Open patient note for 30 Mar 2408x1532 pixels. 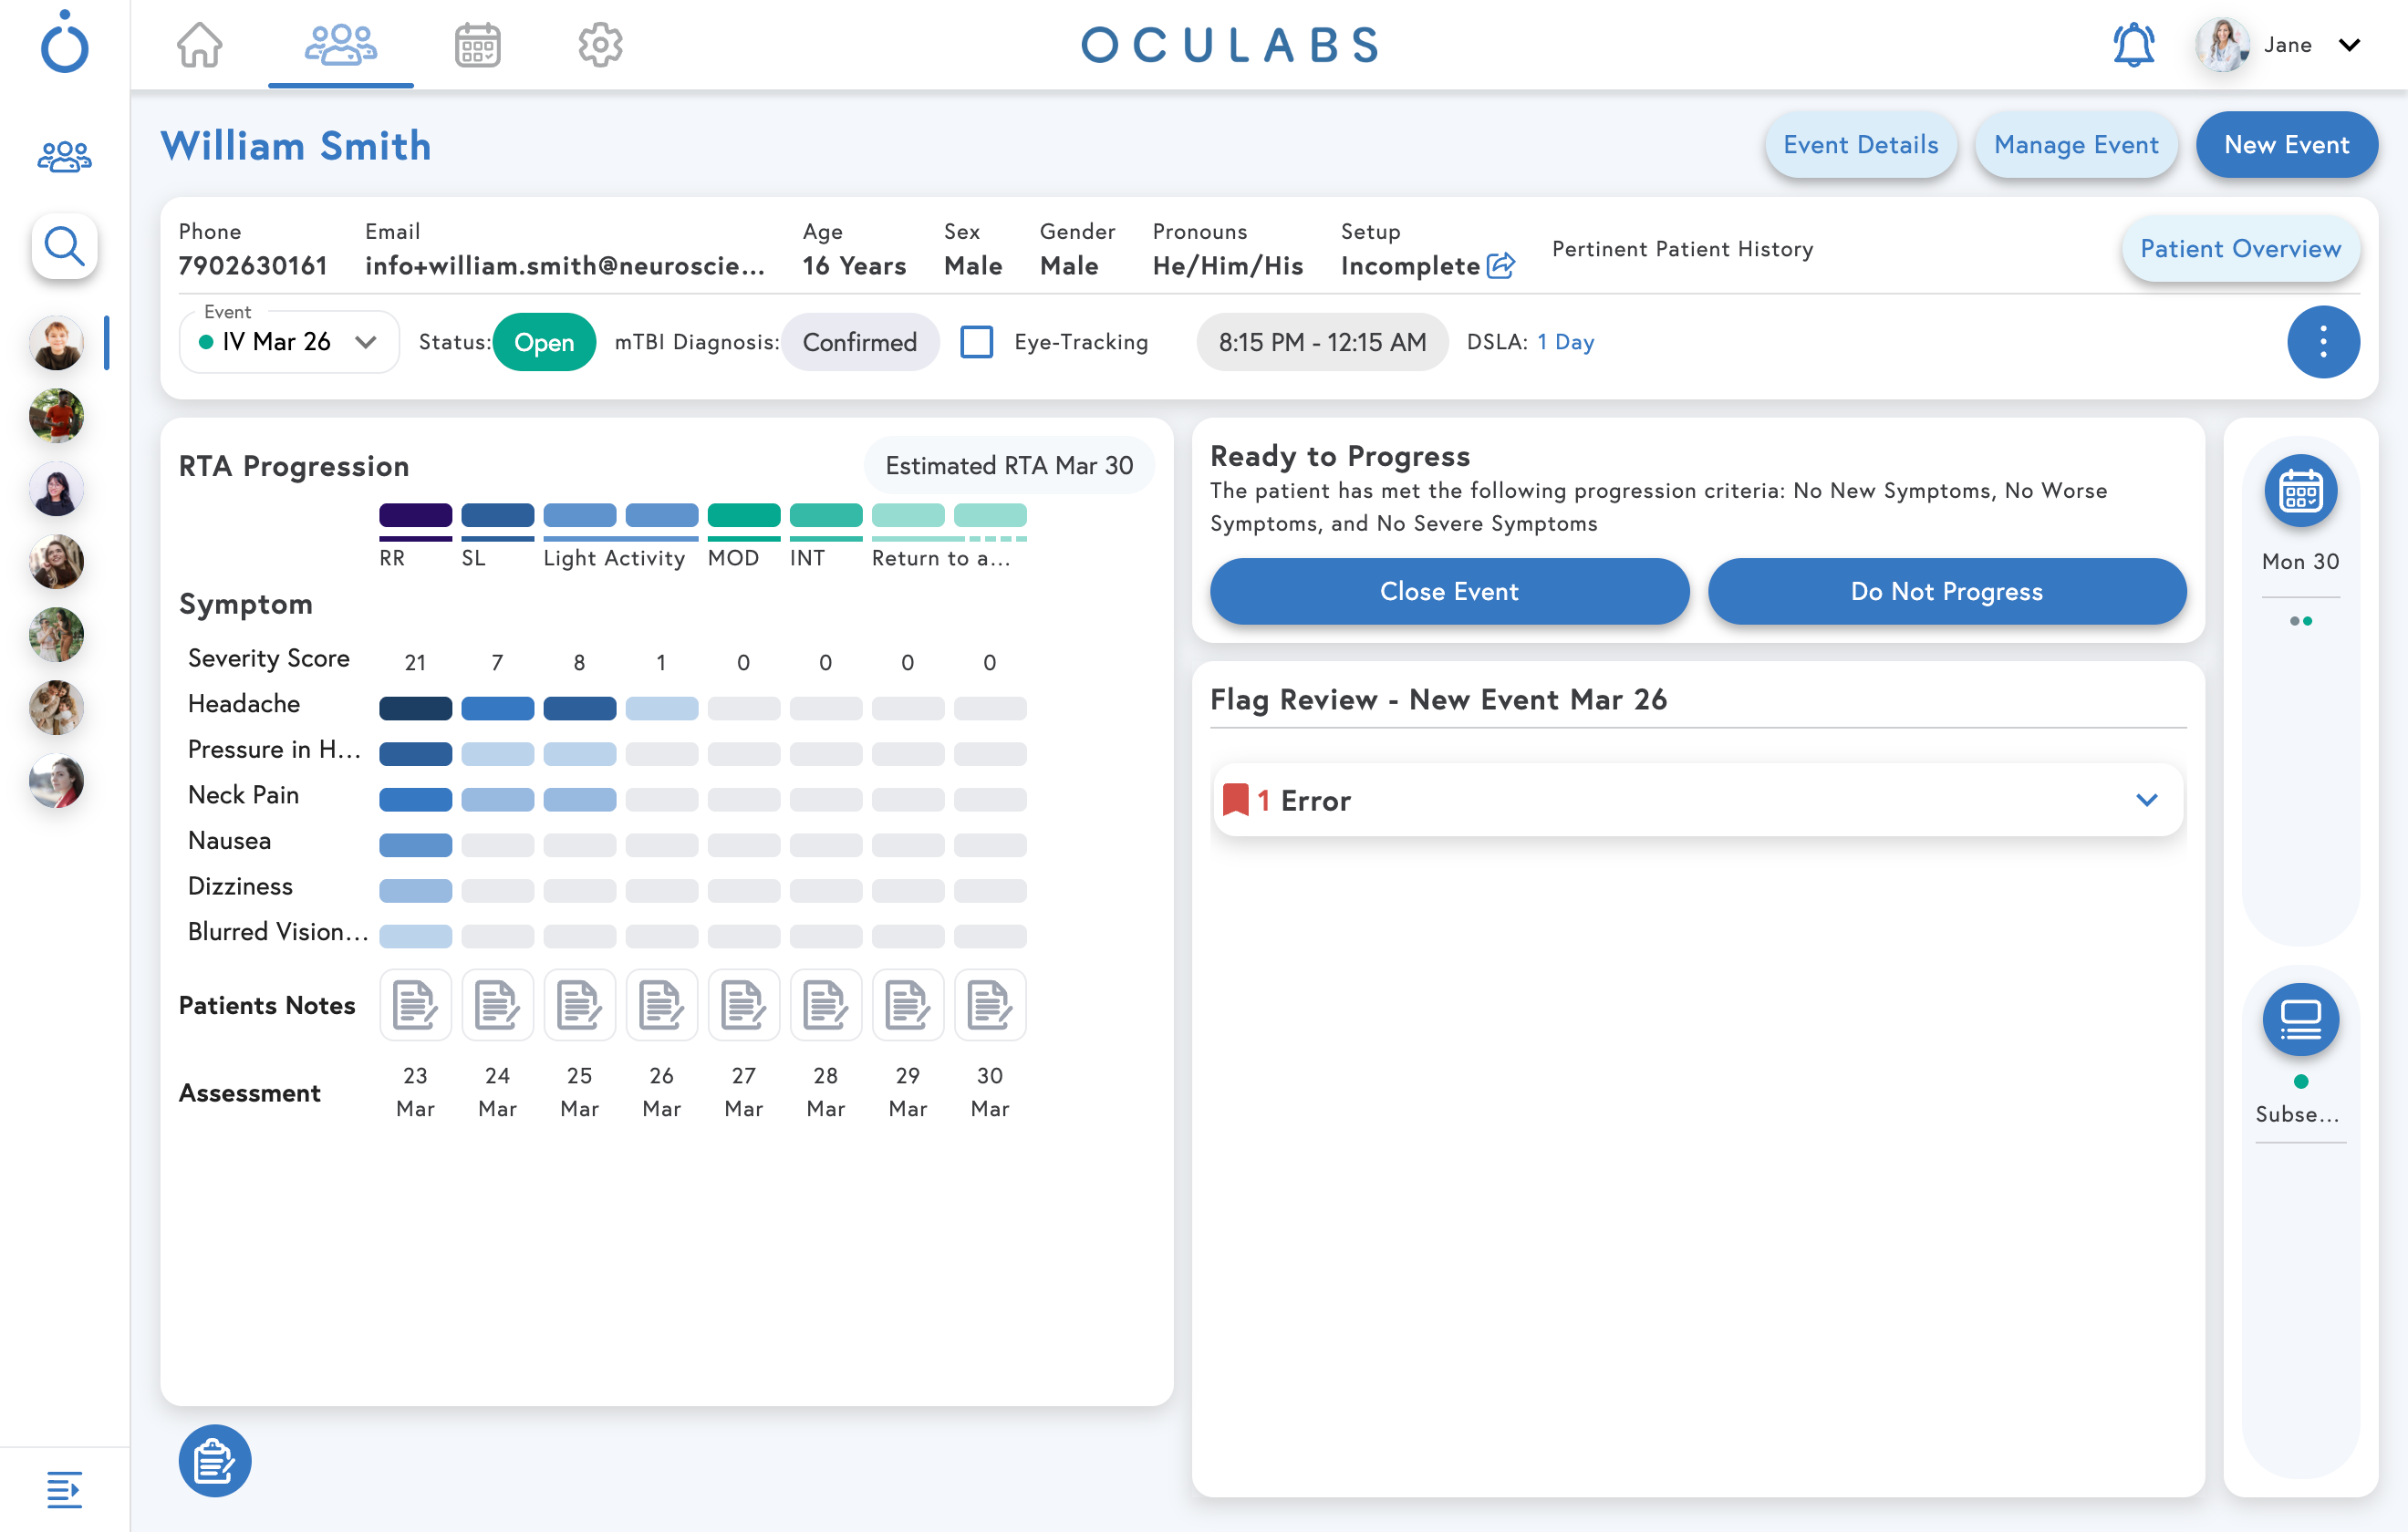(x=989, y=1005)
